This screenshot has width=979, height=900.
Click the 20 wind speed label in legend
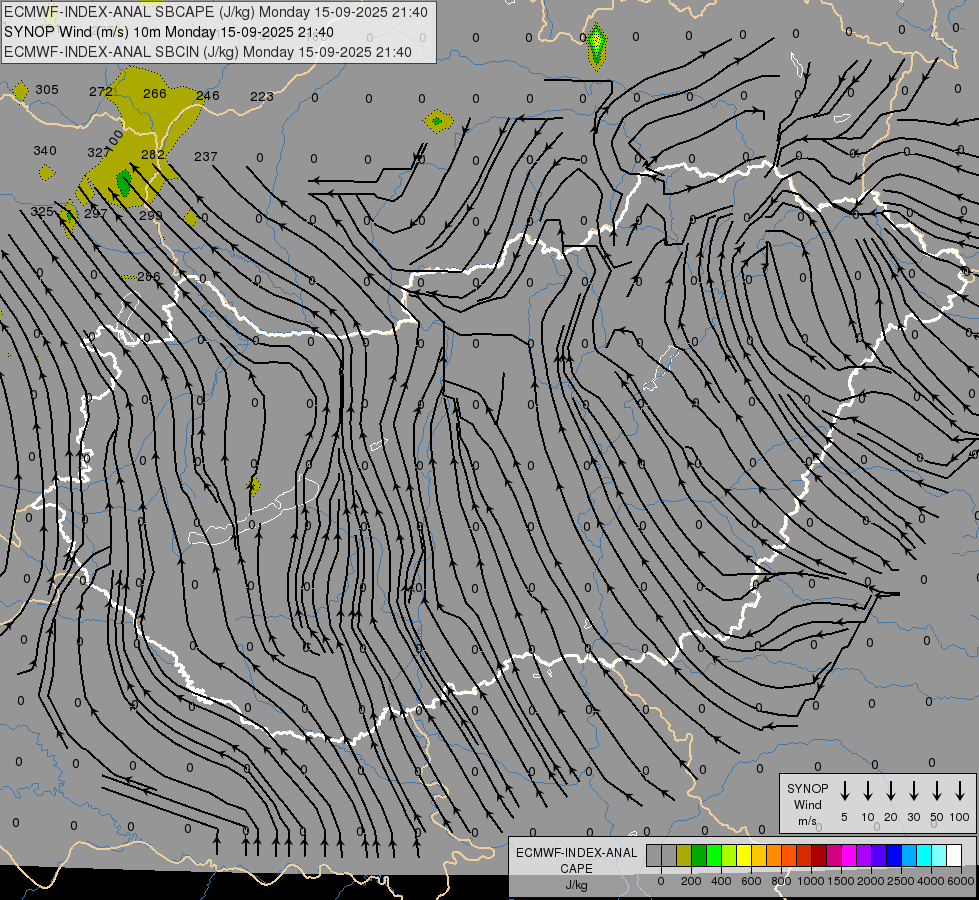(891, 817)
